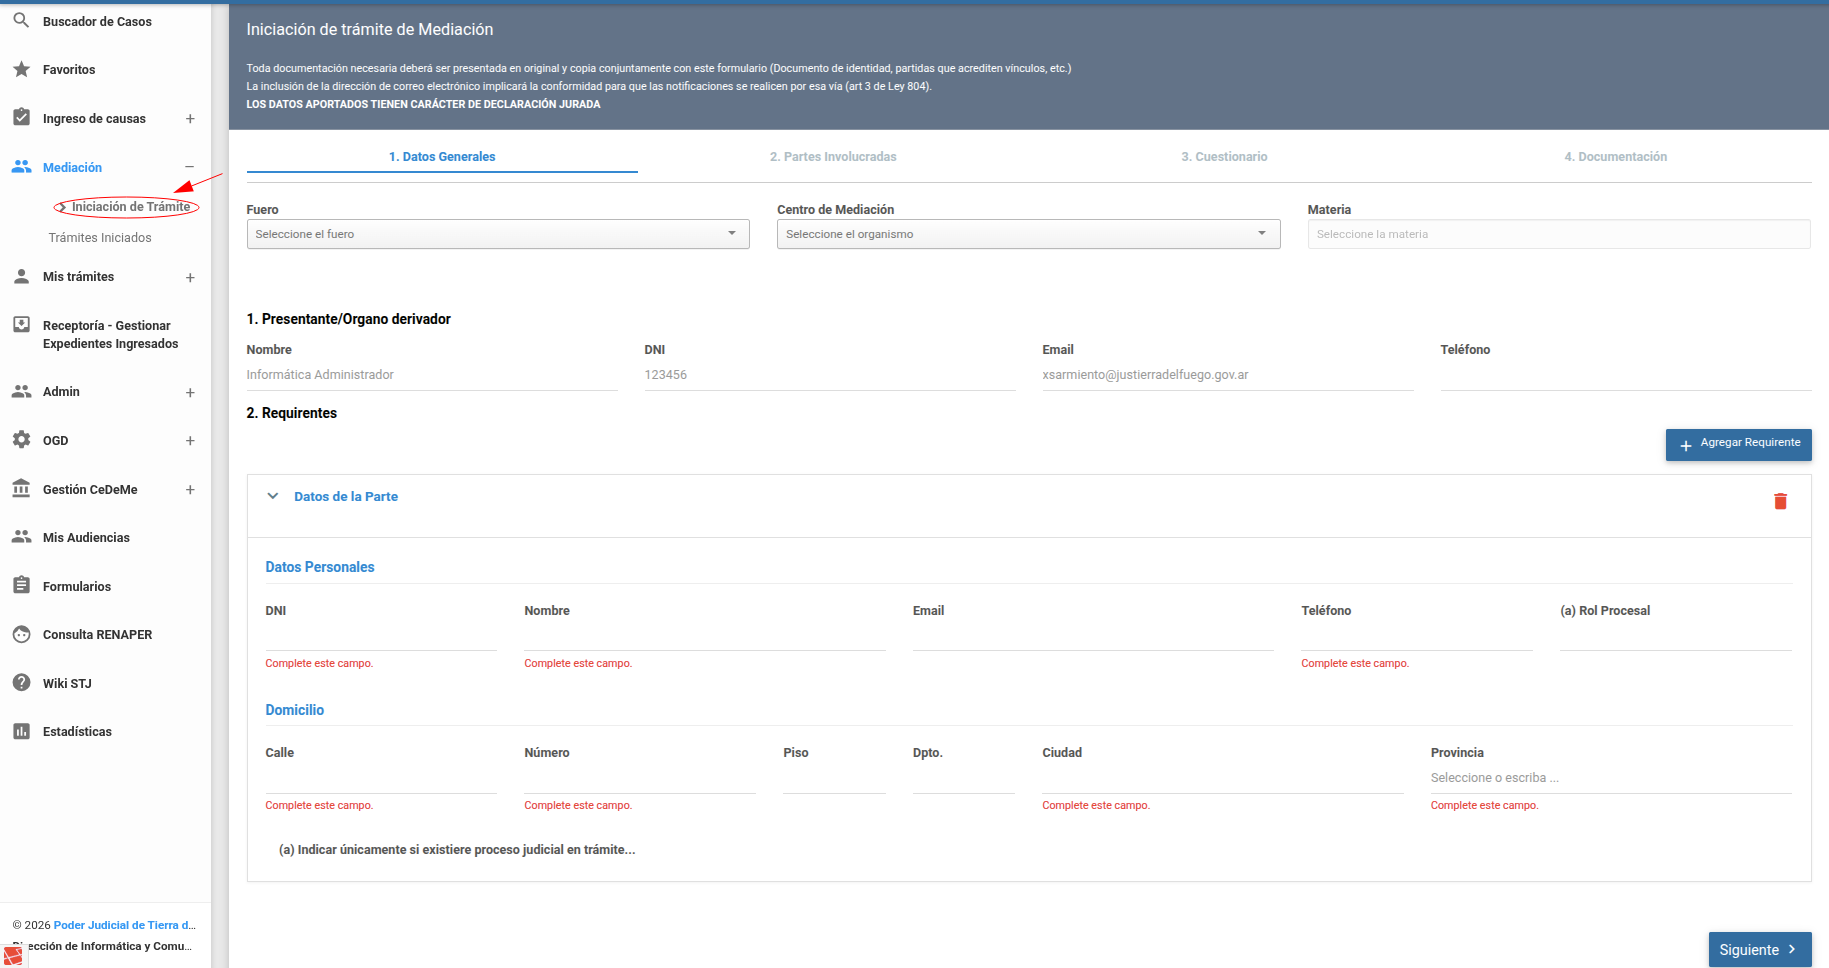Open Consulta RENAPER face icon

(21, 634)
